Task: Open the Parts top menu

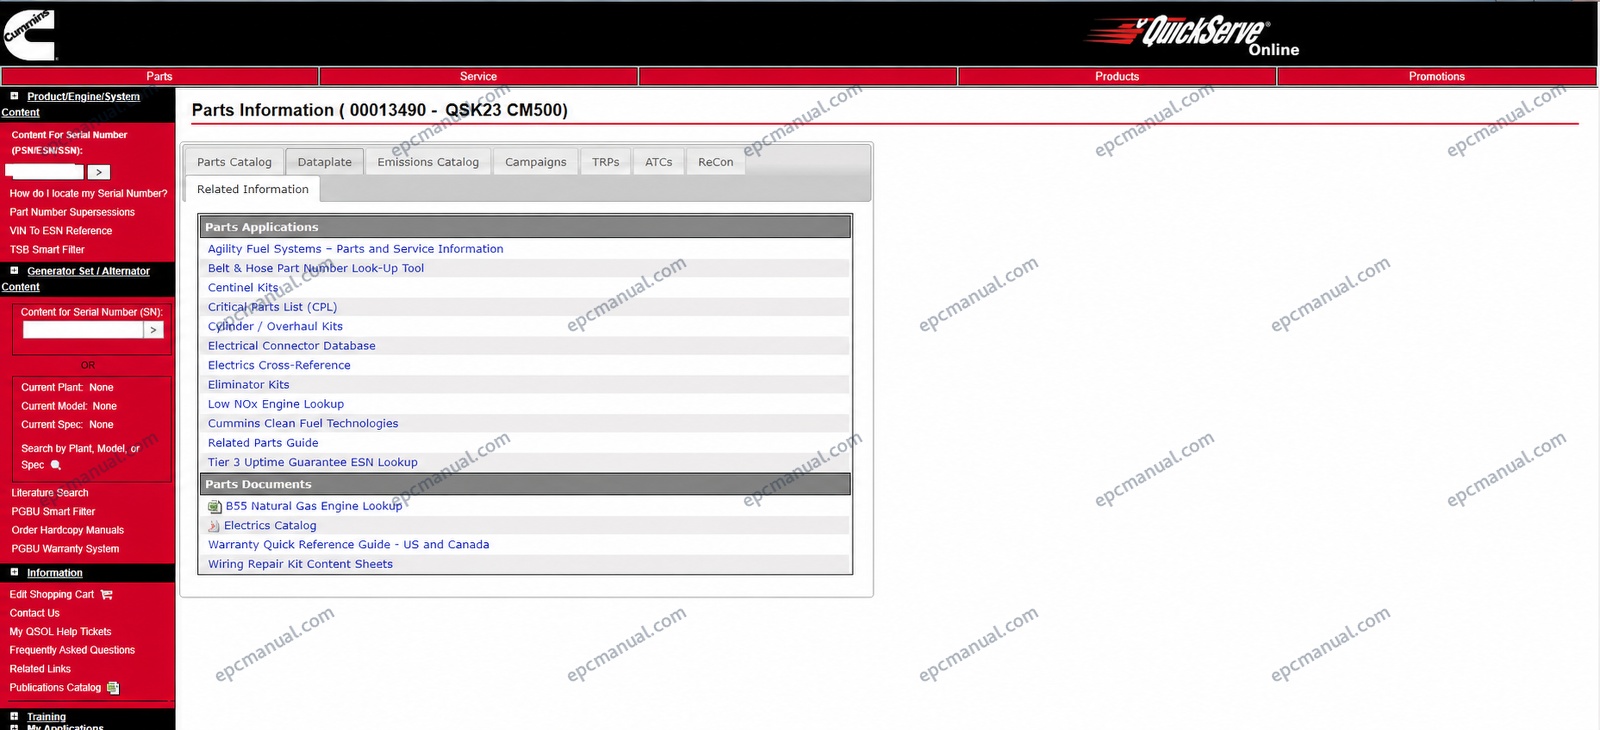Action: coord(159,76)
